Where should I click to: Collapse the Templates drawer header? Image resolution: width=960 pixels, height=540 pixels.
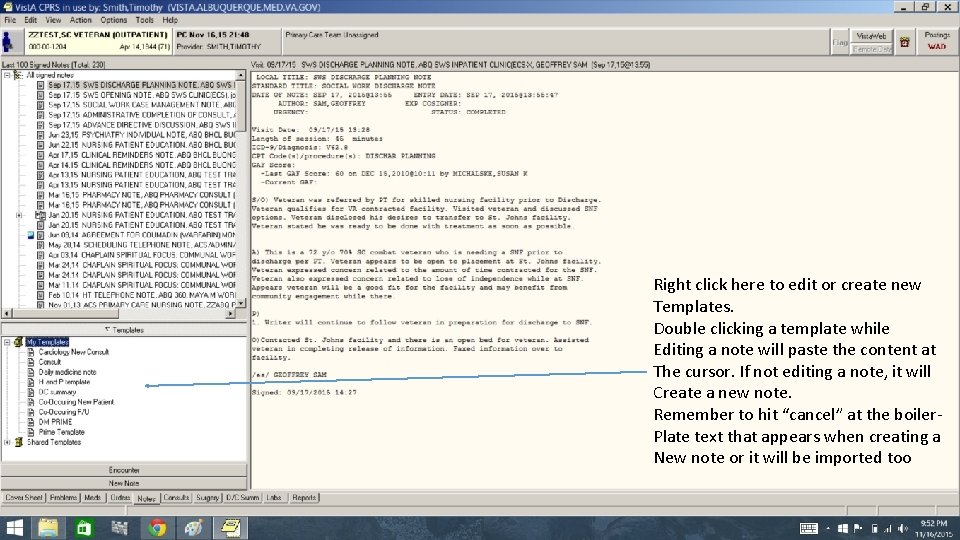pos(124,330)
